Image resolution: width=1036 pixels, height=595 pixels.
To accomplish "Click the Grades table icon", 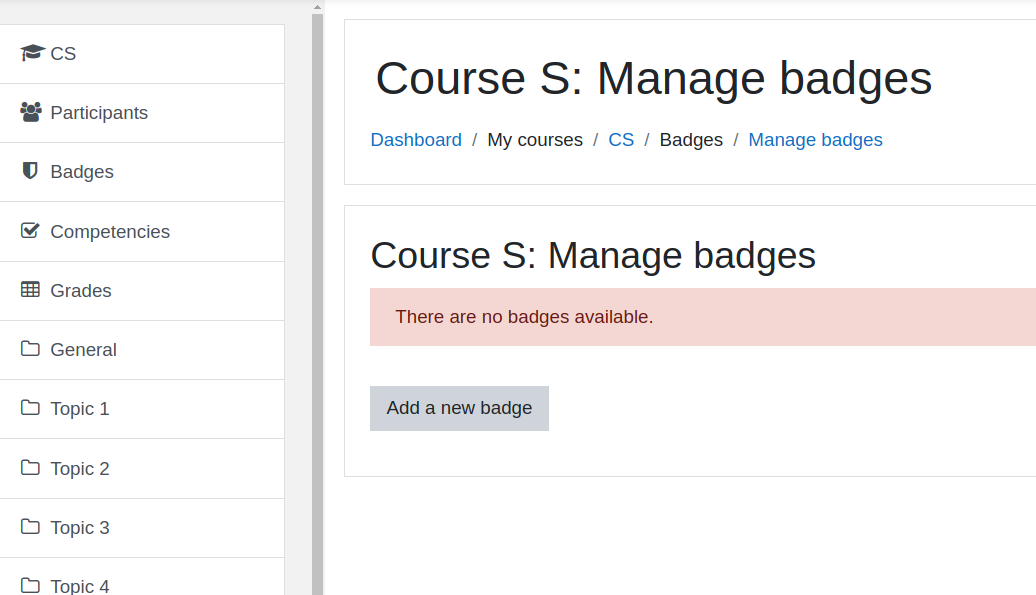I will (x=30, y=289).
